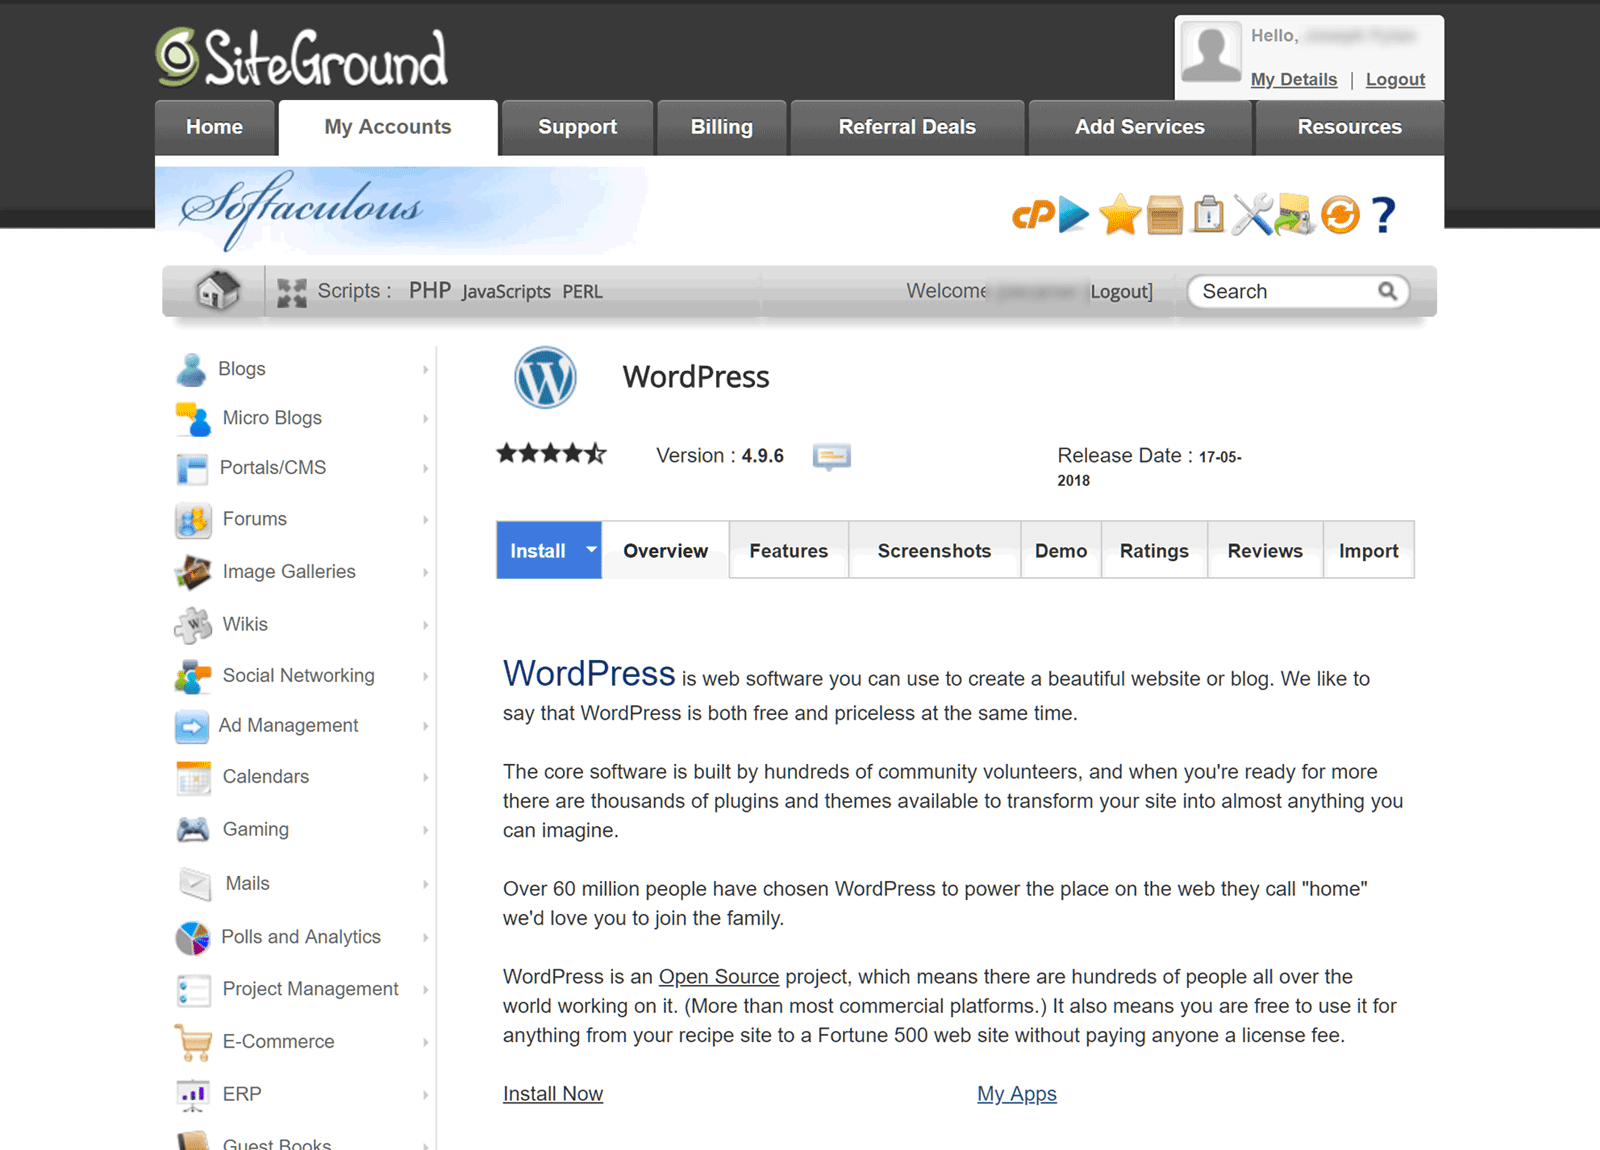Expand the Mails category arrow
Screen dimensions: 1600x1150
(425, 884)
